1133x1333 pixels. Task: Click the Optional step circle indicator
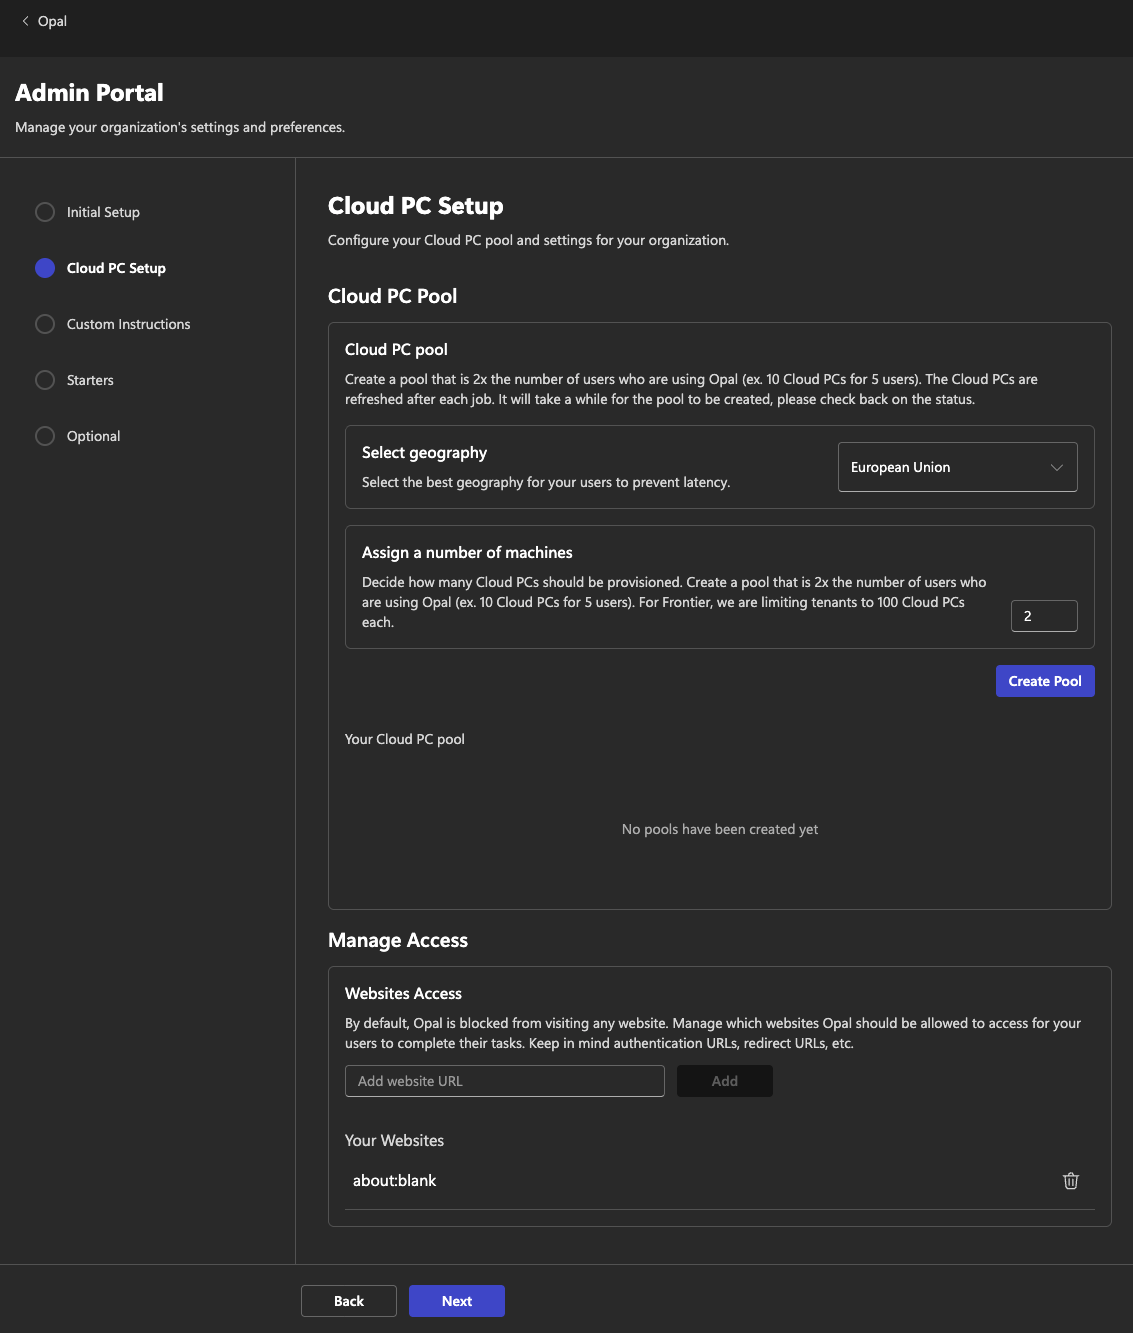(x=45, y=436)
